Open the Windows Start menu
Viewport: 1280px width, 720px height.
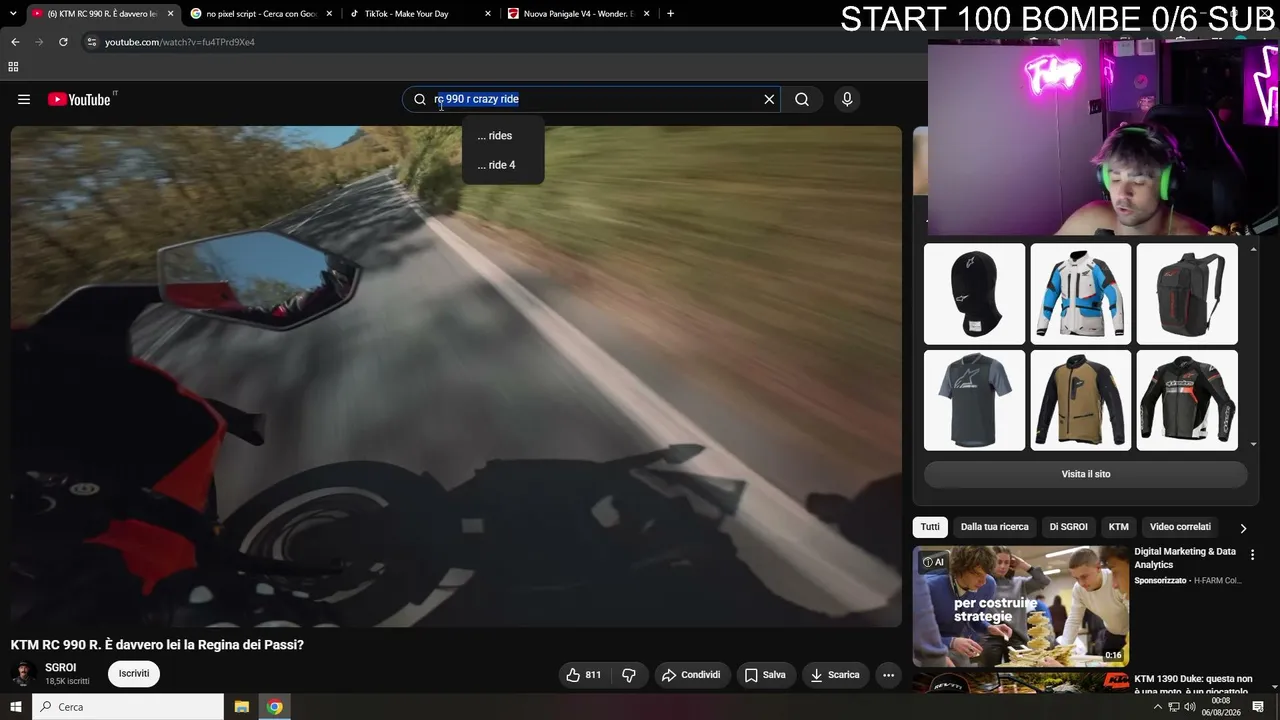(x=16, y=707)
